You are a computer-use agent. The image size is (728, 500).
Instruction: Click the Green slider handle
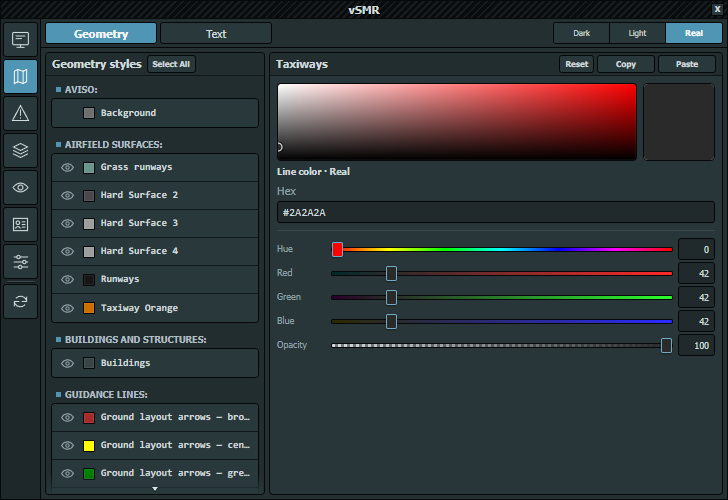(x=391, y=298)
